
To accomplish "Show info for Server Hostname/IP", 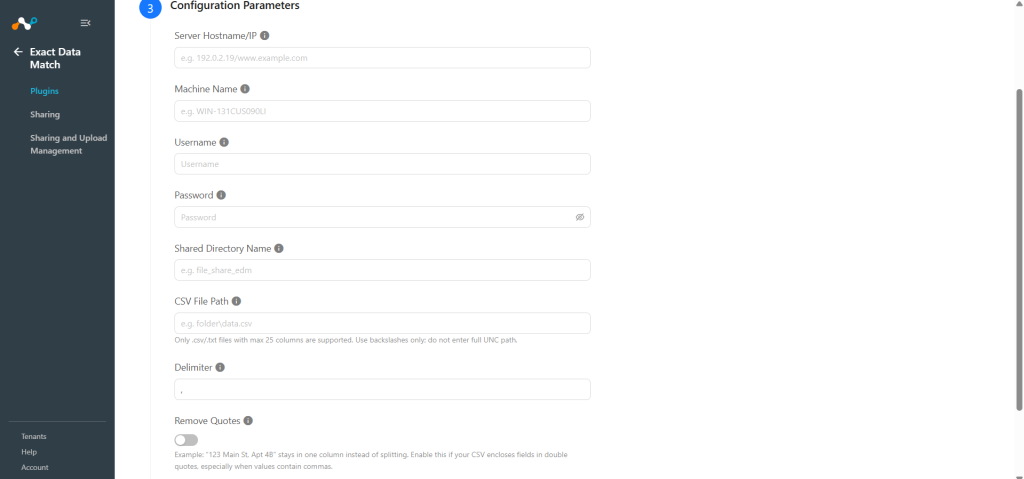I will tap(264, 36).
